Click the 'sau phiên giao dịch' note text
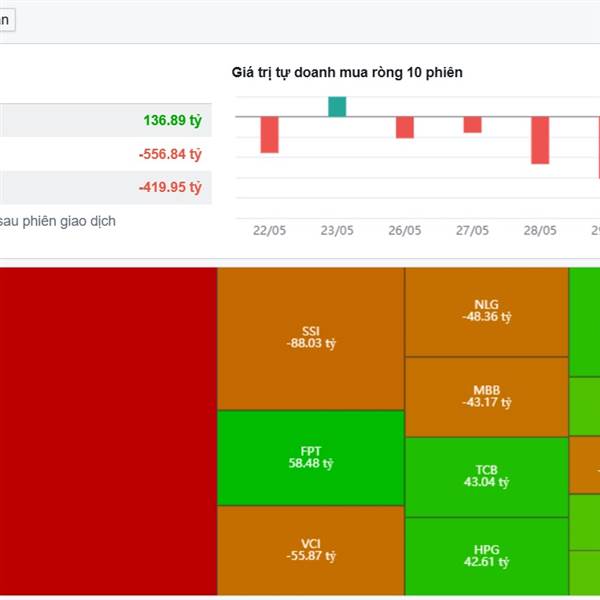Screen dimensions: 600x600 click(x=57, y=221)
